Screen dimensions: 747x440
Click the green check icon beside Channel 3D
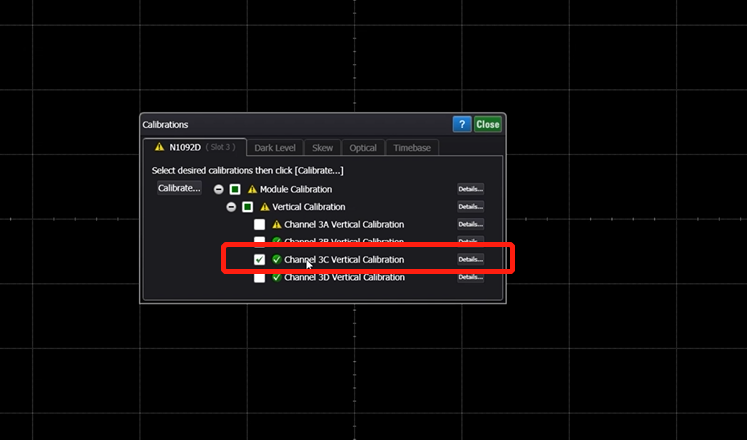[277, 277]
